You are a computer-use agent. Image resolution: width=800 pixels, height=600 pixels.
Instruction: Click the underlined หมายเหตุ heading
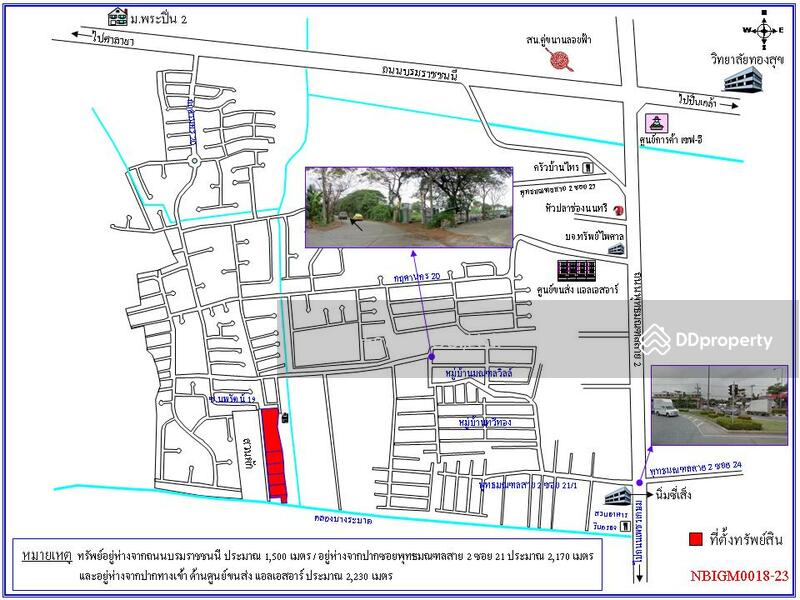coord(46,553)
